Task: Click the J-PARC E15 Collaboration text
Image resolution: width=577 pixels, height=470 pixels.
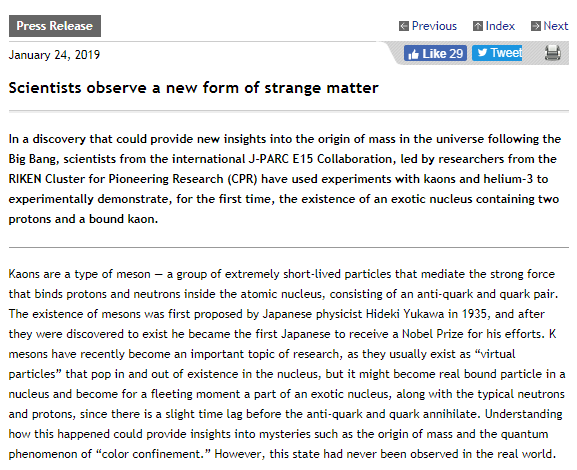Action: [x=318, y=159]
